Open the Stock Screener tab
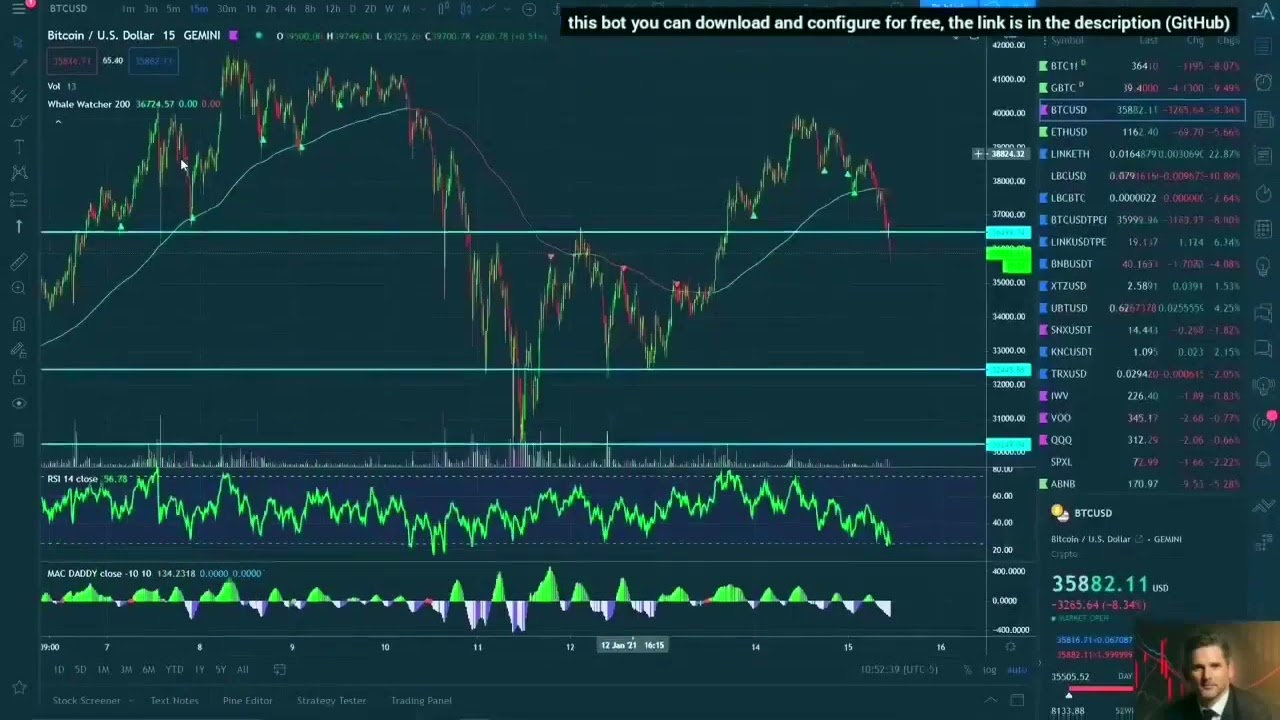1280x720 pixels. pyautogui.click(x=86, y=701)
